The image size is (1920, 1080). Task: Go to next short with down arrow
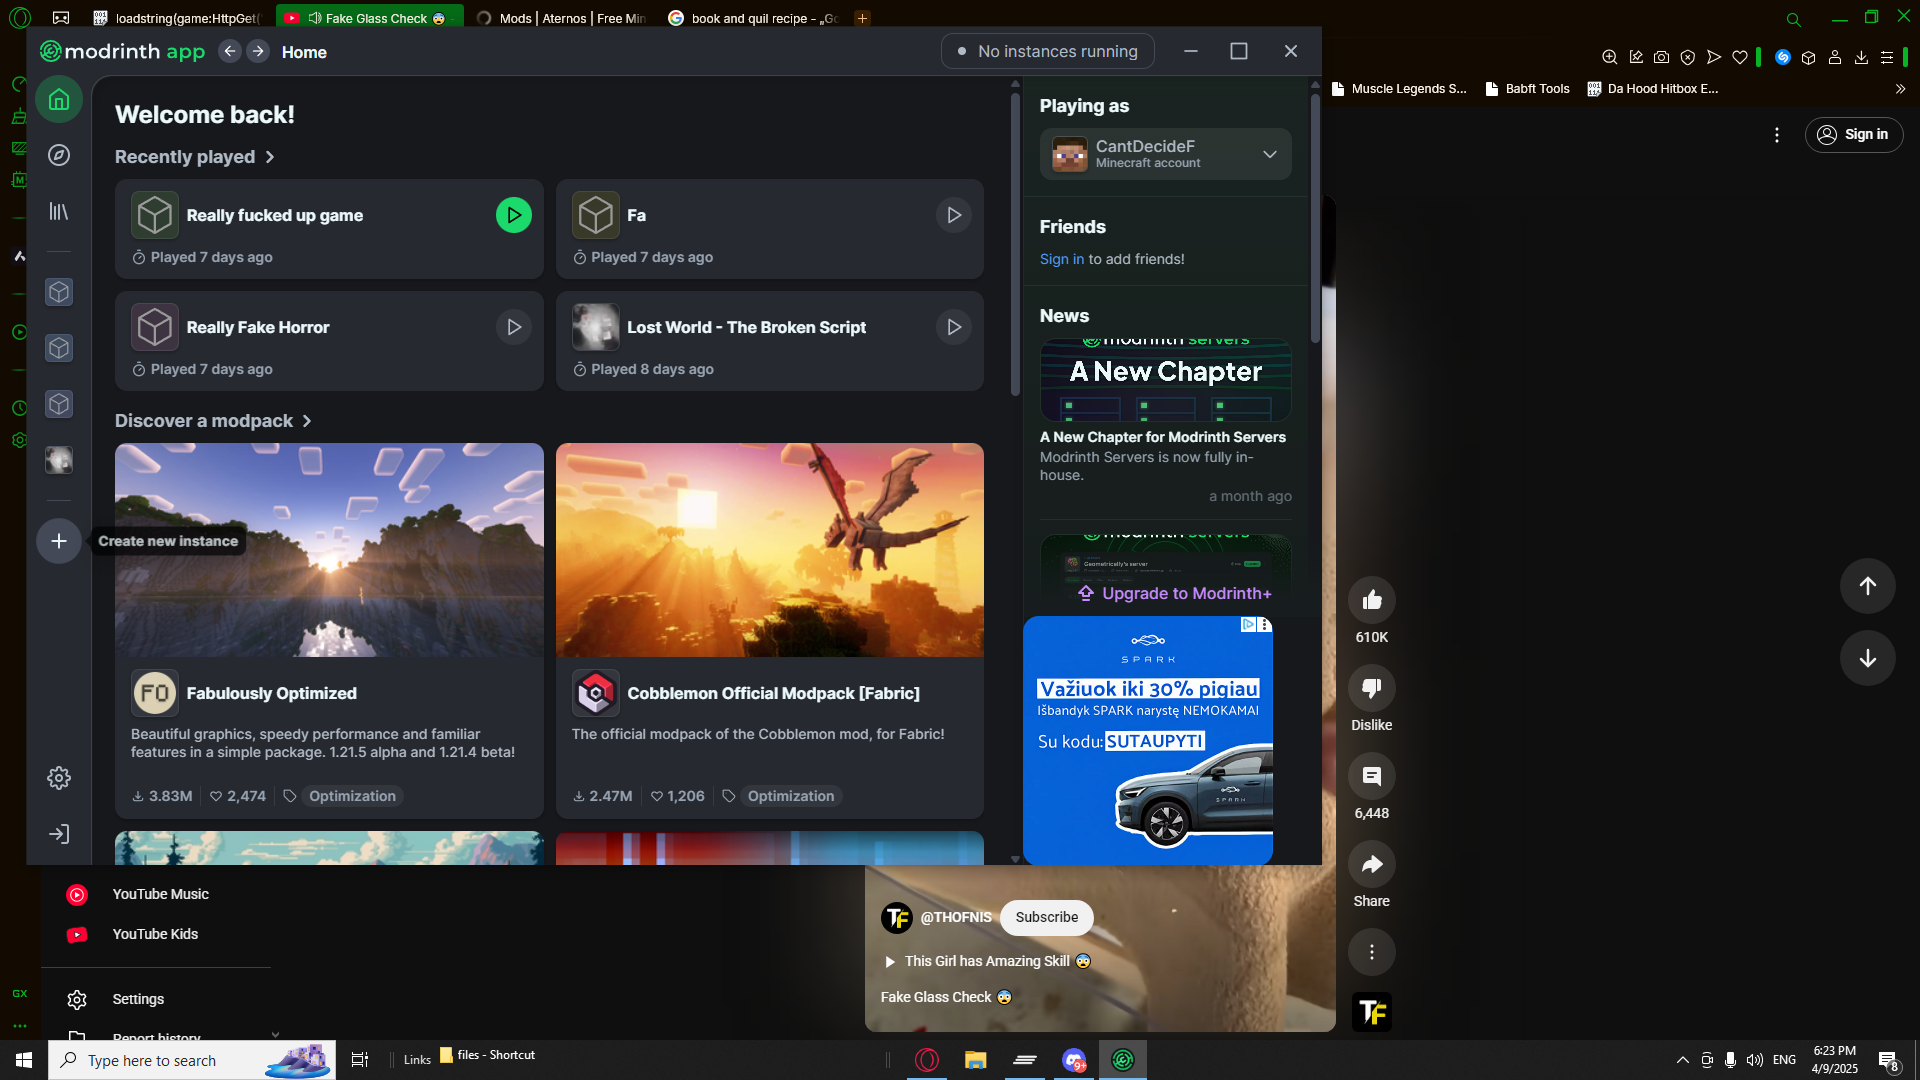(1868, 658)
